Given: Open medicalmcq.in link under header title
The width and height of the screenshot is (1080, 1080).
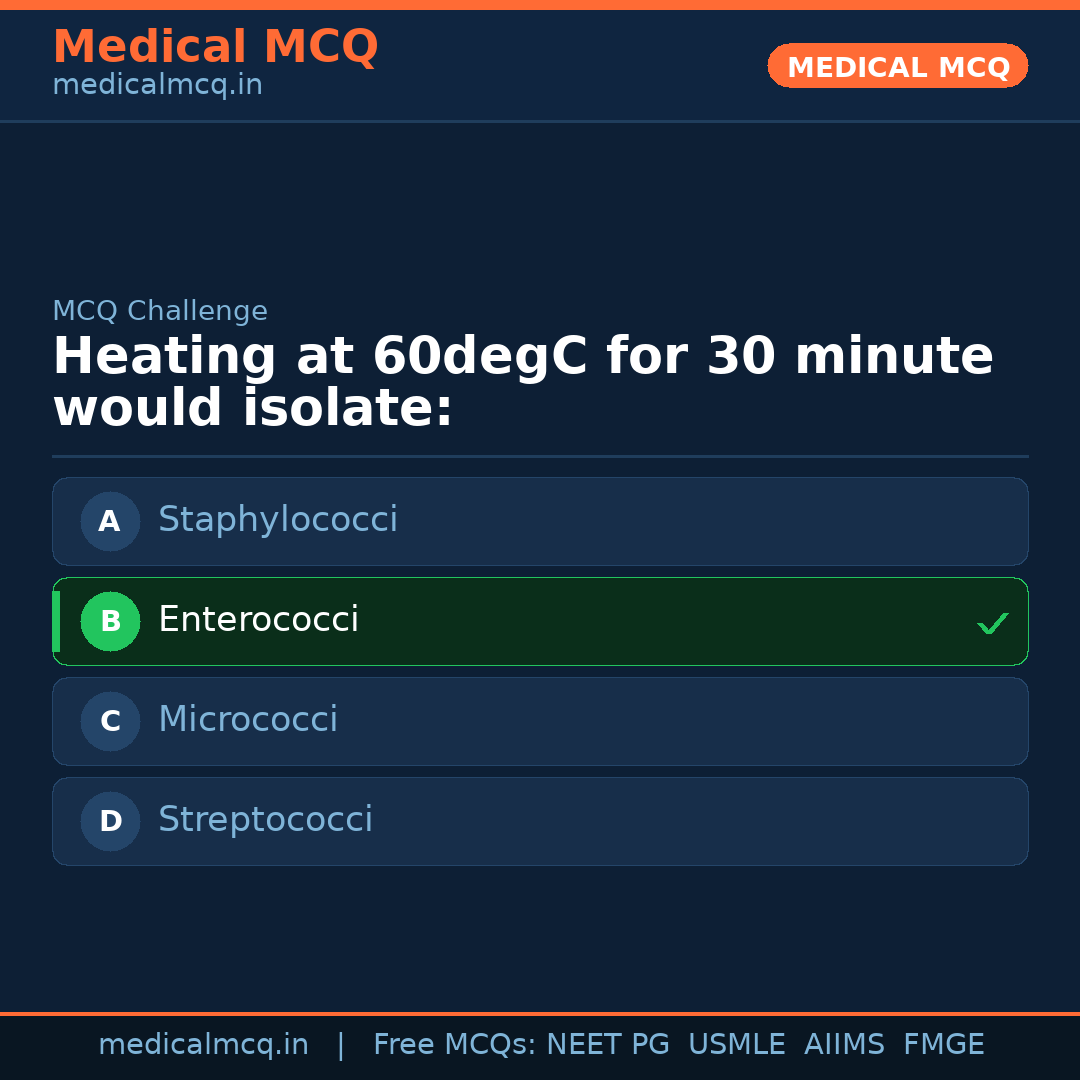Looking at the screenshot, I should click(x=157, y=85).
